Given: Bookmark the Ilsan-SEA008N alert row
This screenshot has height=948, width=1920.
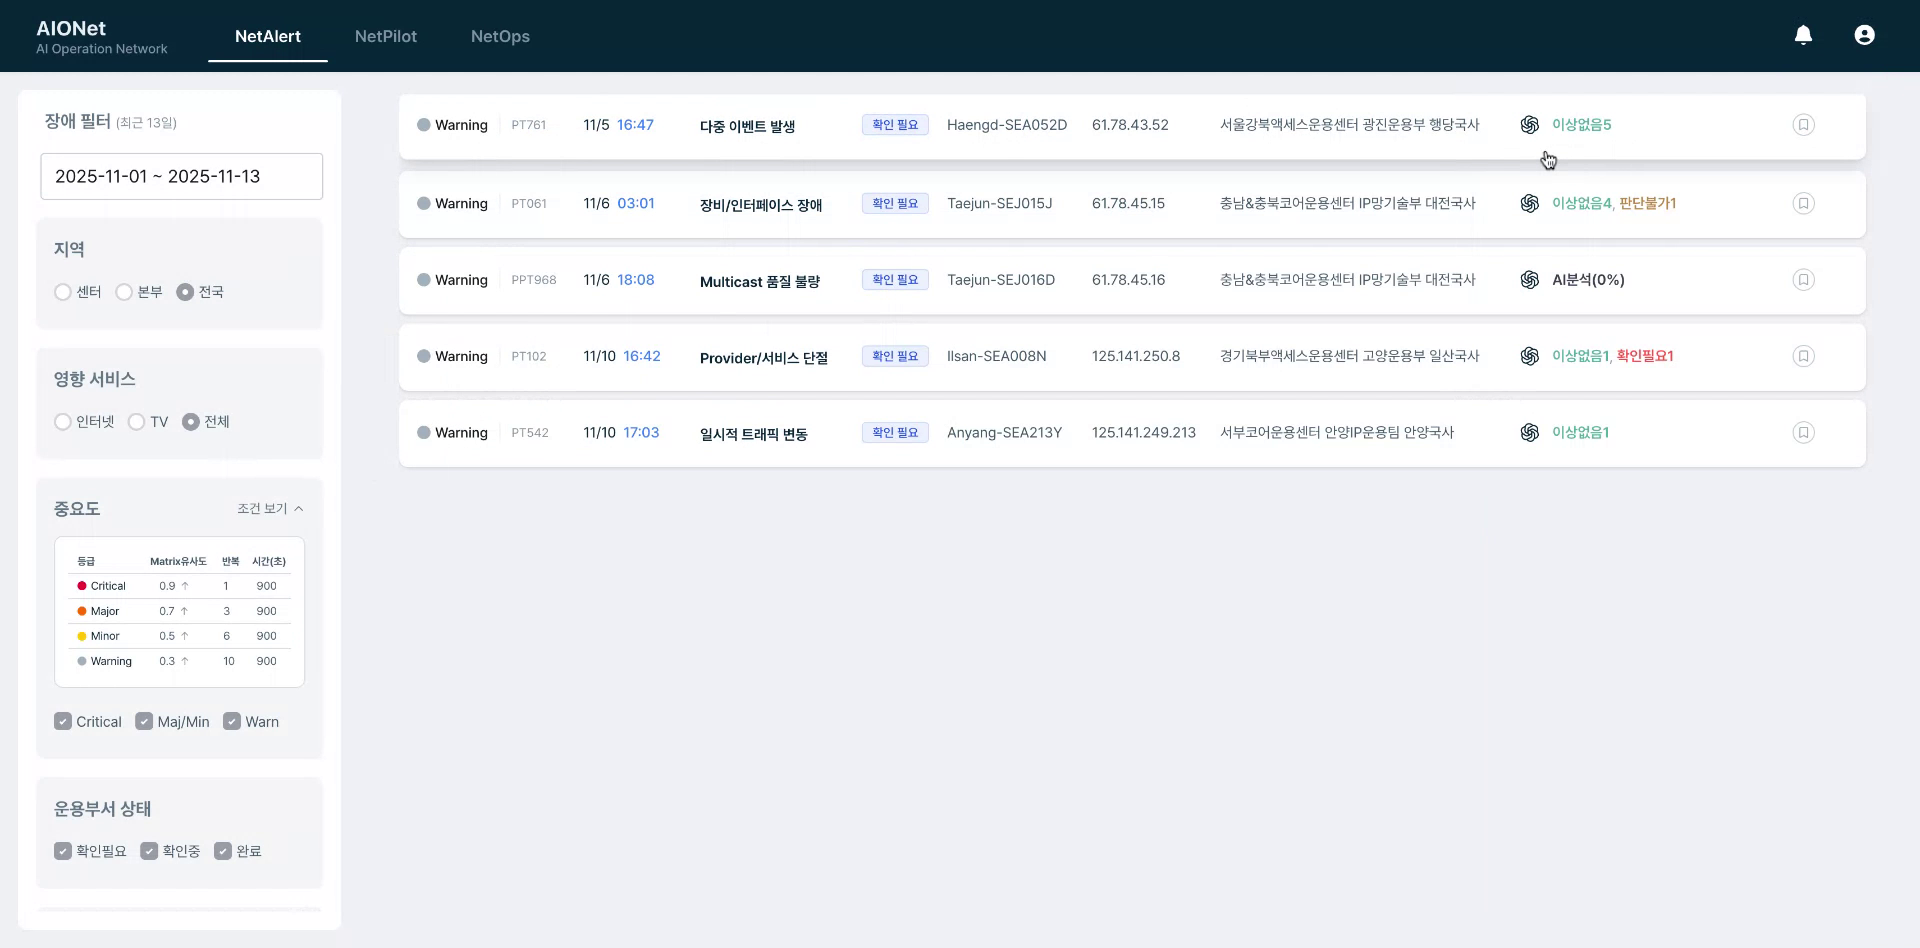Looking at the screenshot, I should pyautogui.click(x=1803, y=355).
